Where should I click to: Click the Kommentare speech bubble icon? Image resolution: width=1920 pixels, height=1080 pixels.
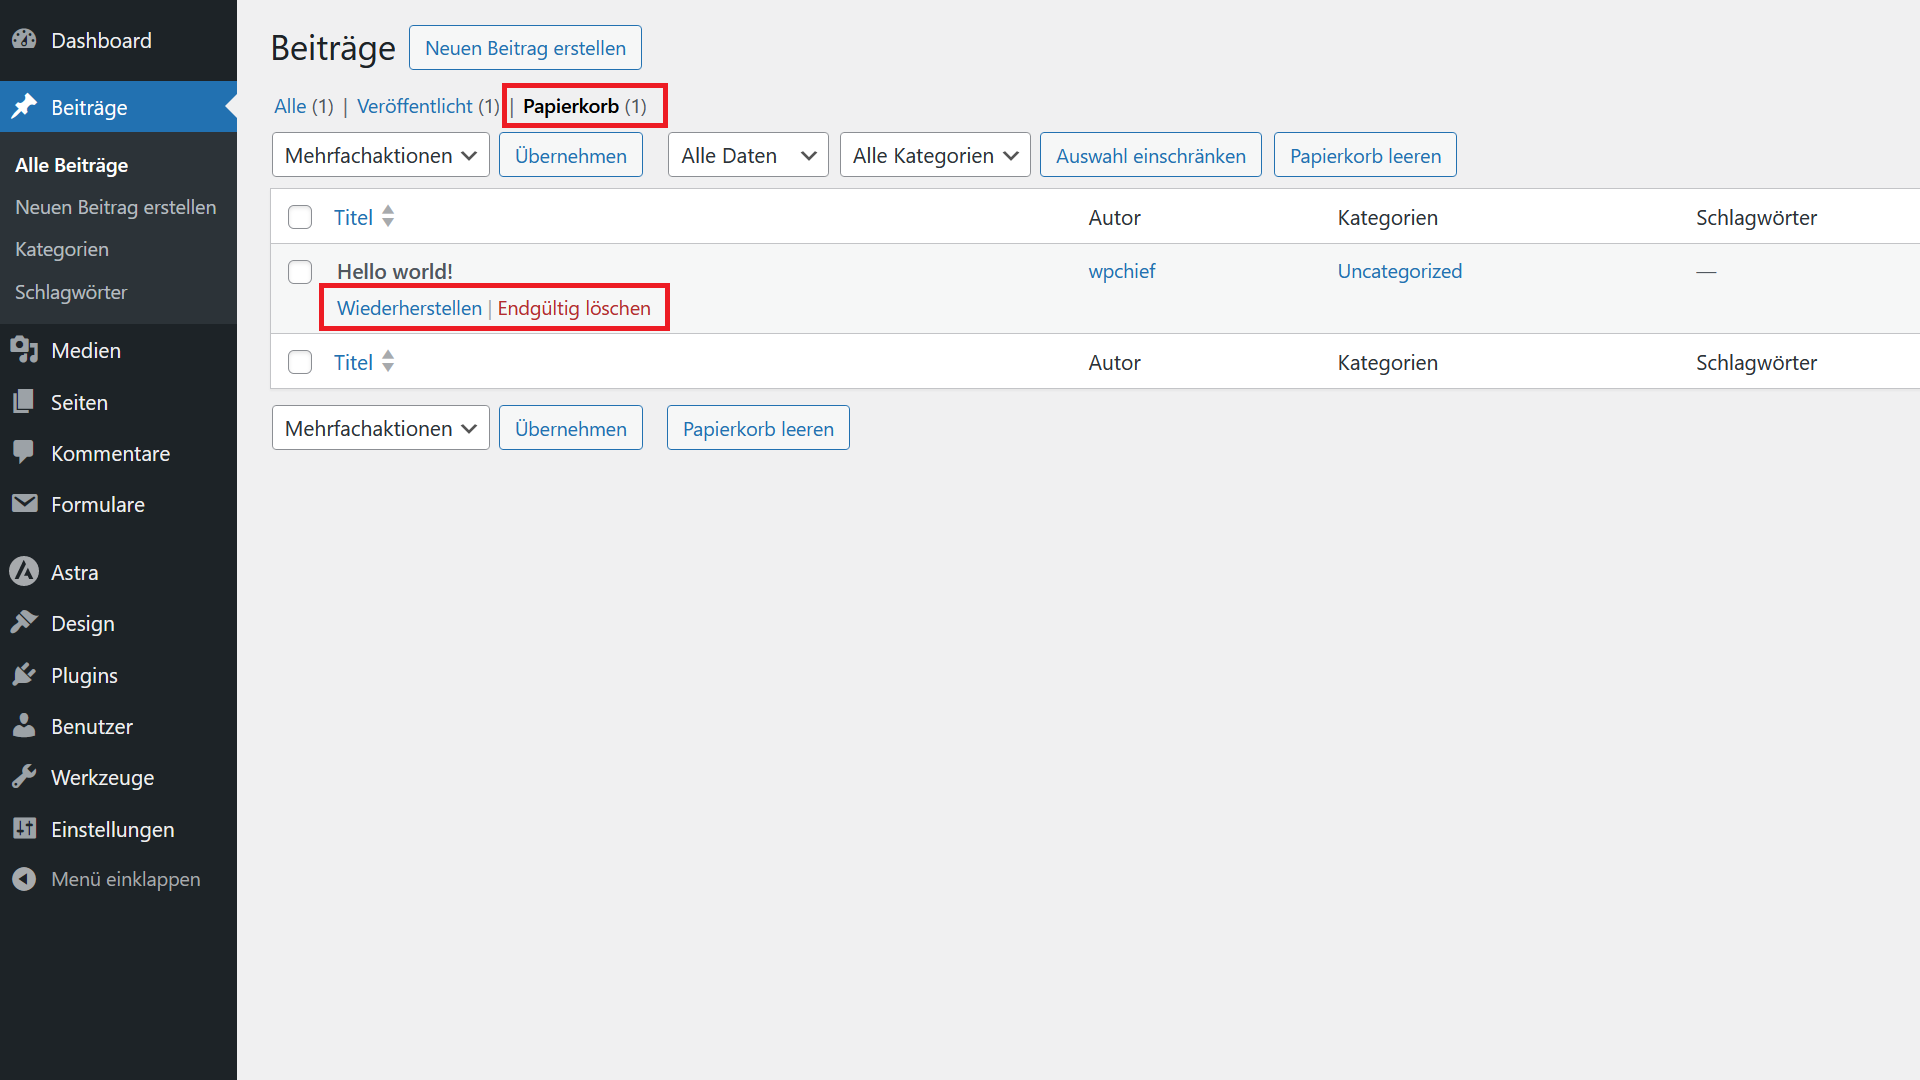(24, 453)
